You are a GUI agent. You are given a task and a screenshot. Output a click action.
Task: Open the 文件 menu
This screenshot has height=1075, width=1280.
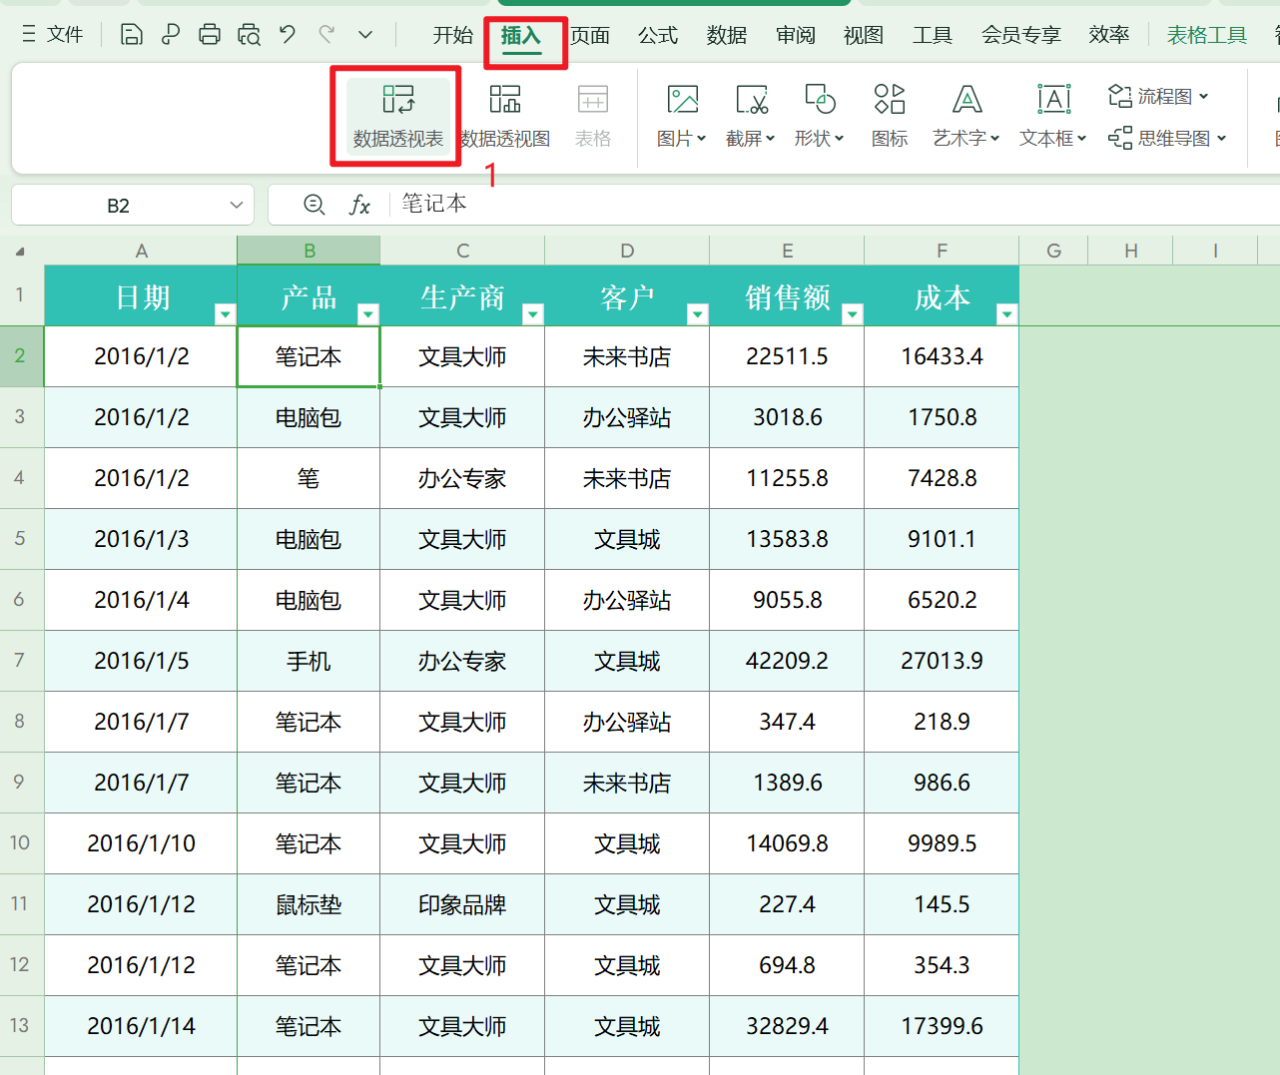pos(53,35)
